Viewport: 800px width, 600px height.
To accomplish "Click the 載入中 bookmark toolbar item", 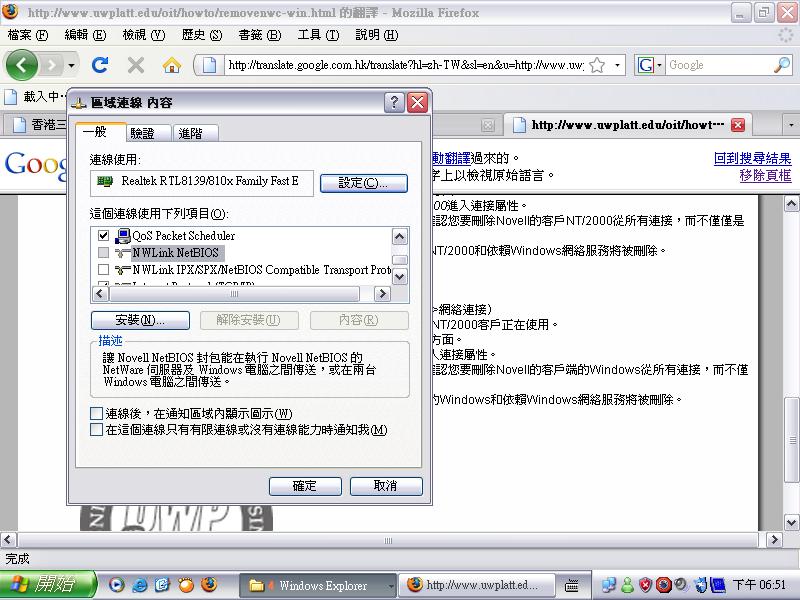I will tap(36, 96).
